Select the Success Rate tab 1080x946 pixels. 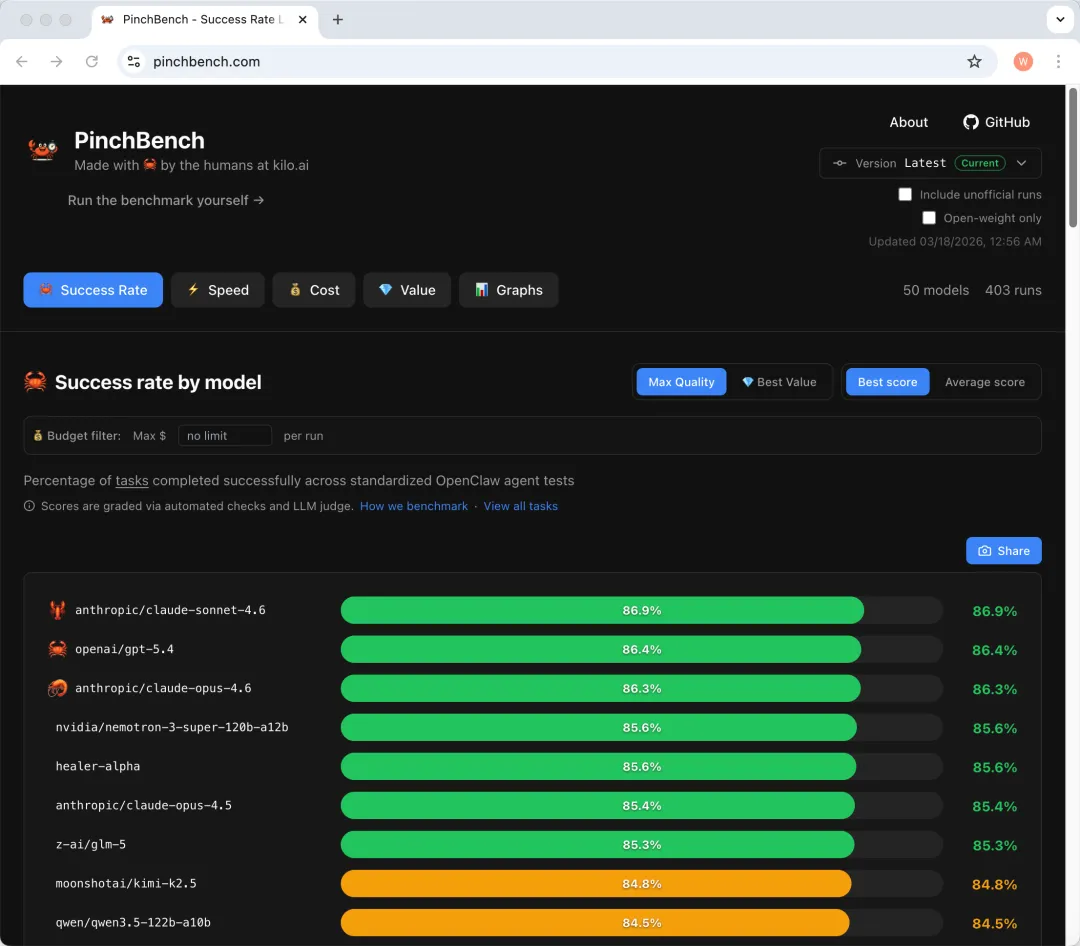coord(93,290)
